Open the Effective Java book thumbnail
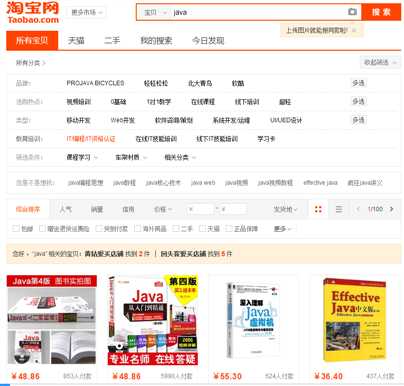Screen dimensions: 404x386 [x=355, y=320]
